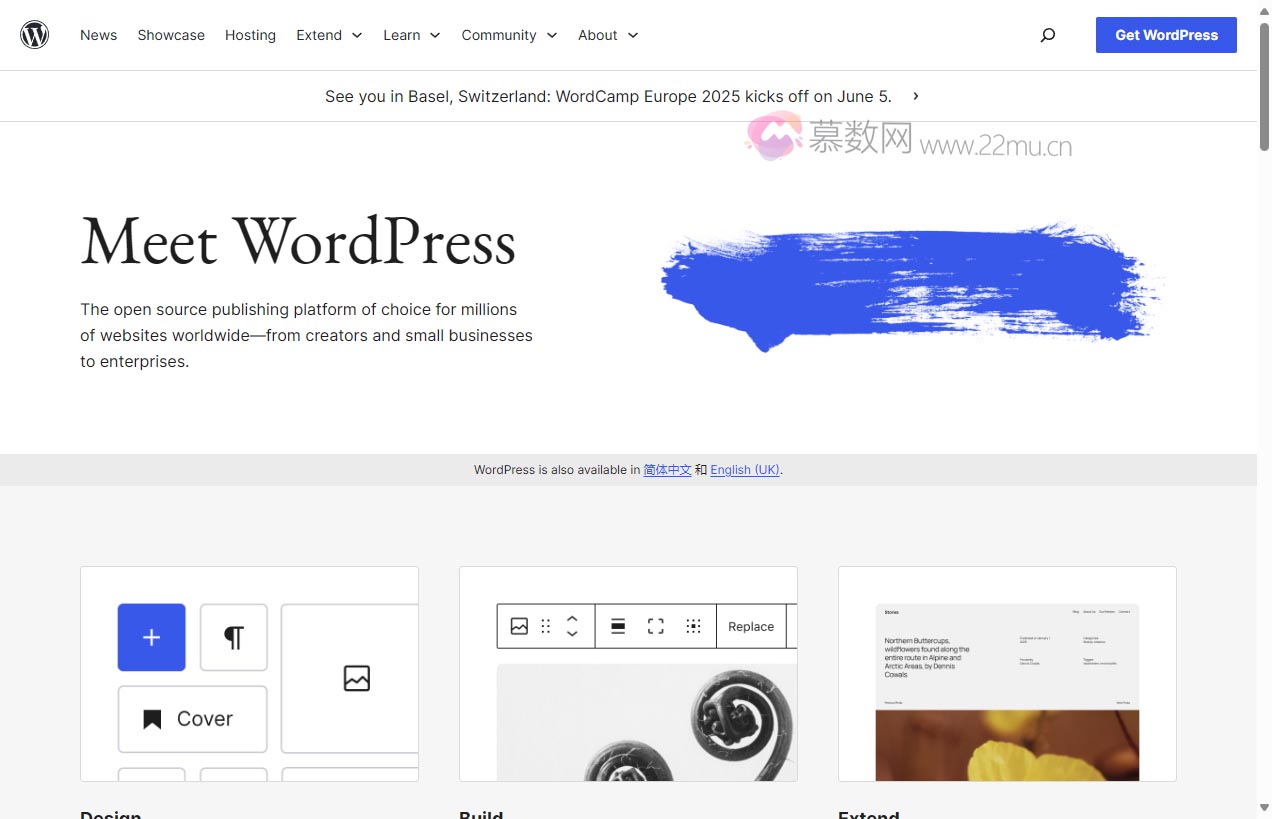Click the drag handle dots icon
The image size is (1272, 819).
tap(545, 626)
